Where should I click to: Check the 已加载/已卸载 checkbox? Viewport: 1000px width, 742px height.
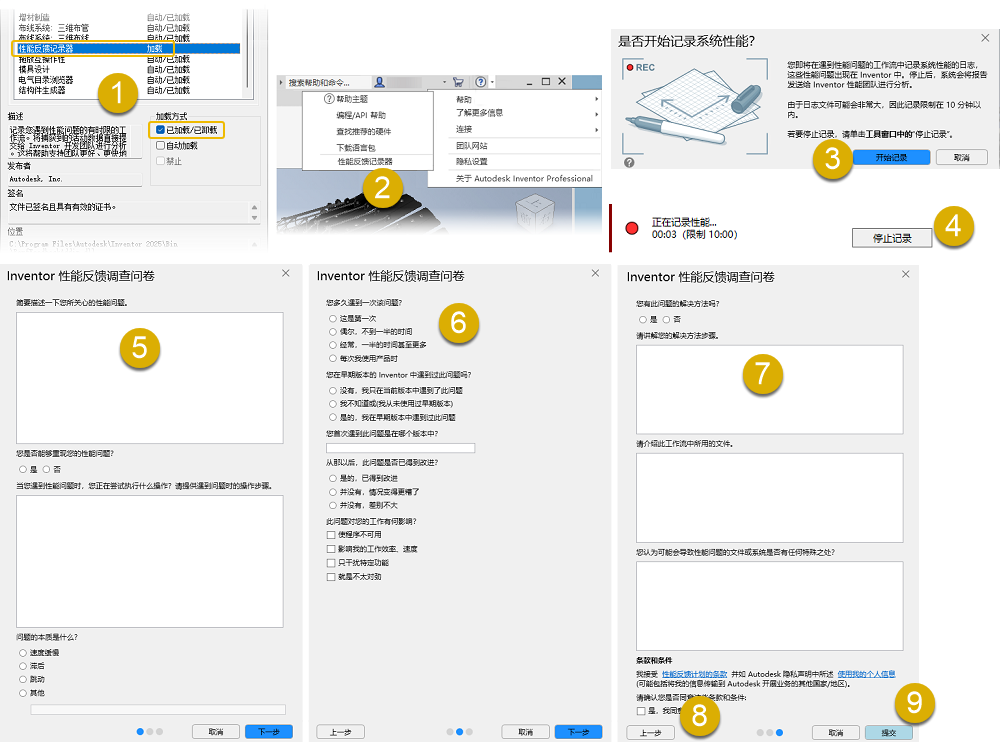point(161,130)
